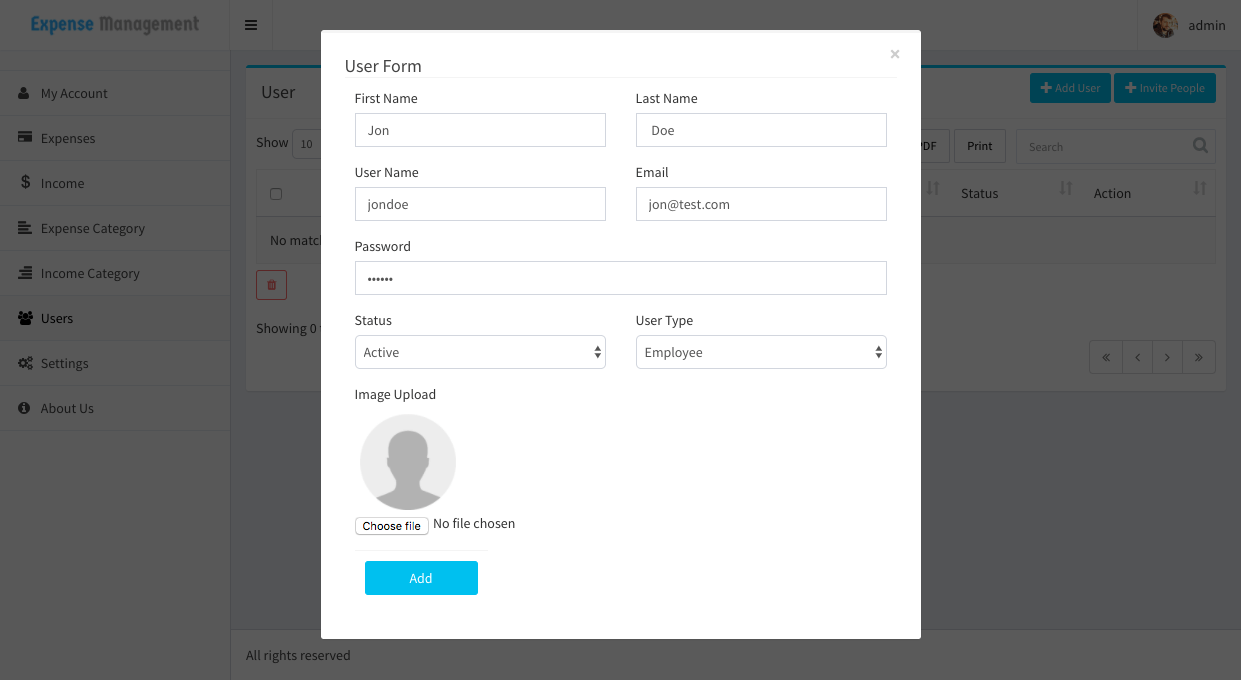This screenshot has width=1241, height=680.
Task: Sort by the Status column arrows
Action: [1066, 189]
